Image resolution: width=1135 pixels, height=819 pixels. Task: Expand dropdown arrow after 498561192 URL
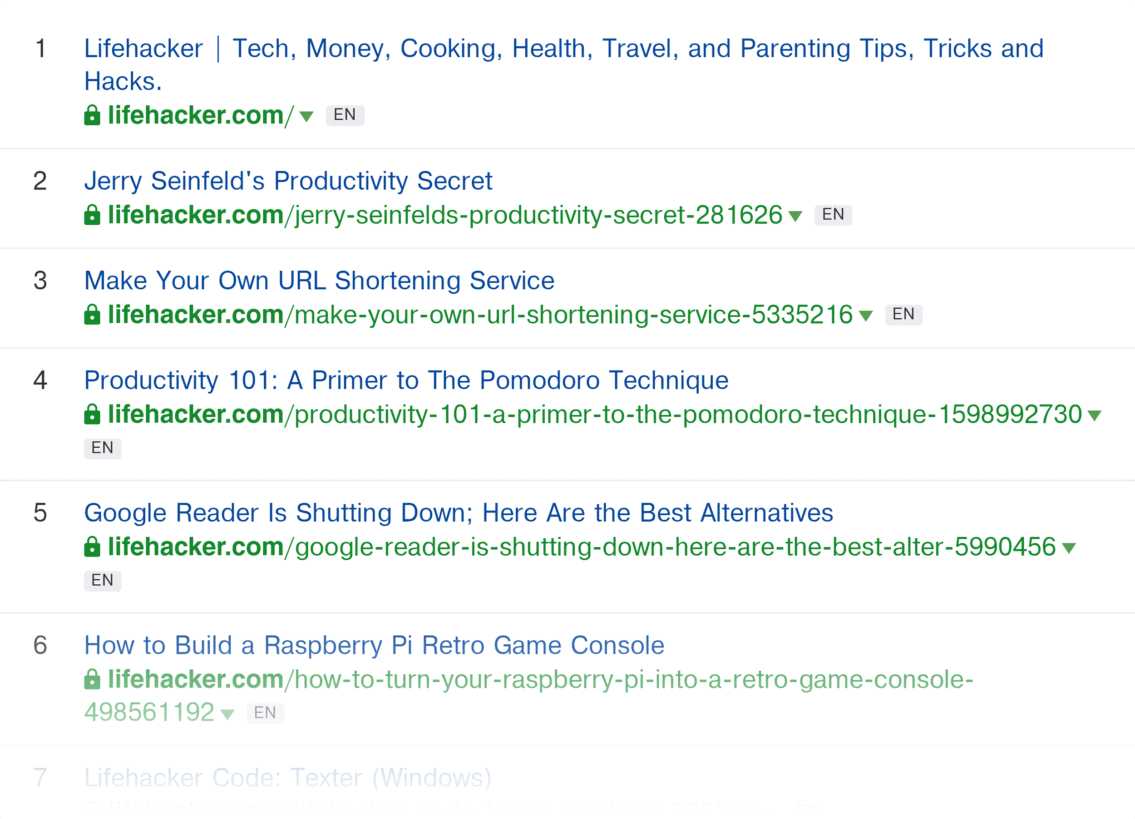227,714
